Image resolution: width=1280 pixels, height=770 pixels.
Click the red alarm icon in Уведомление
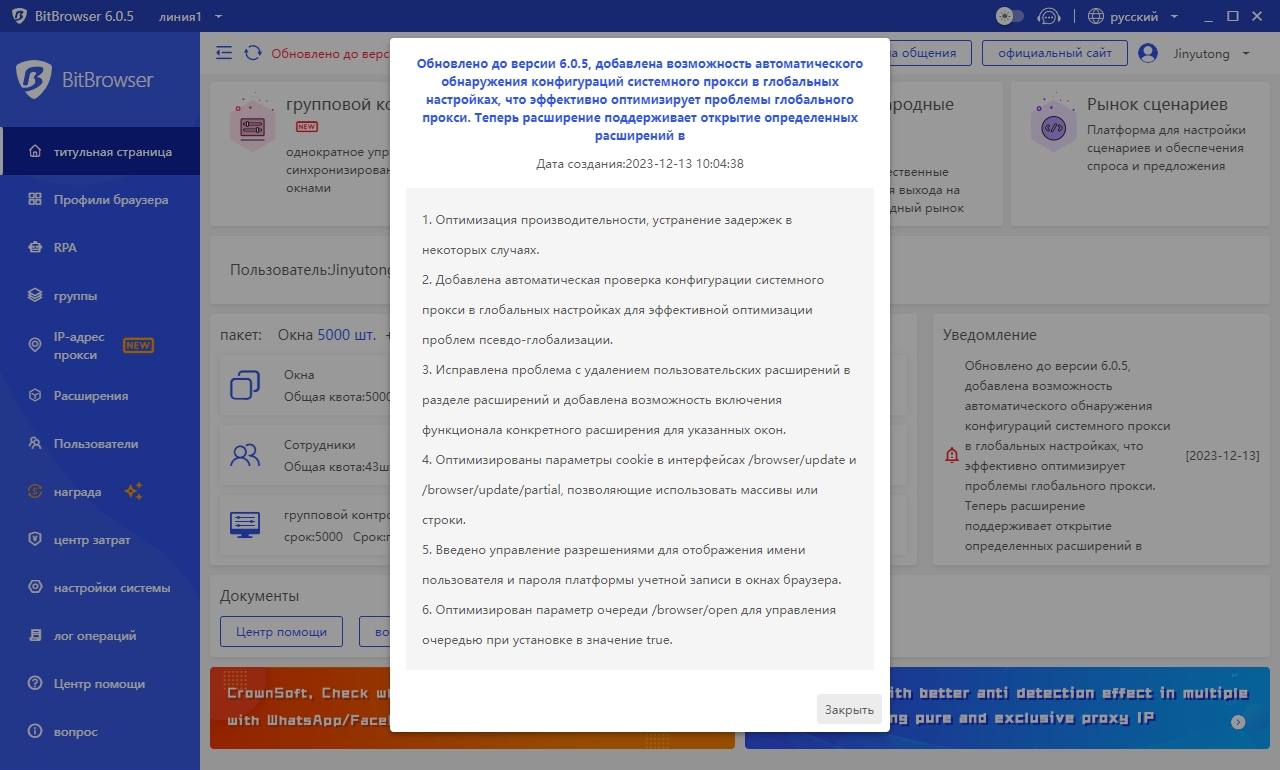click(x=951, y=455)
